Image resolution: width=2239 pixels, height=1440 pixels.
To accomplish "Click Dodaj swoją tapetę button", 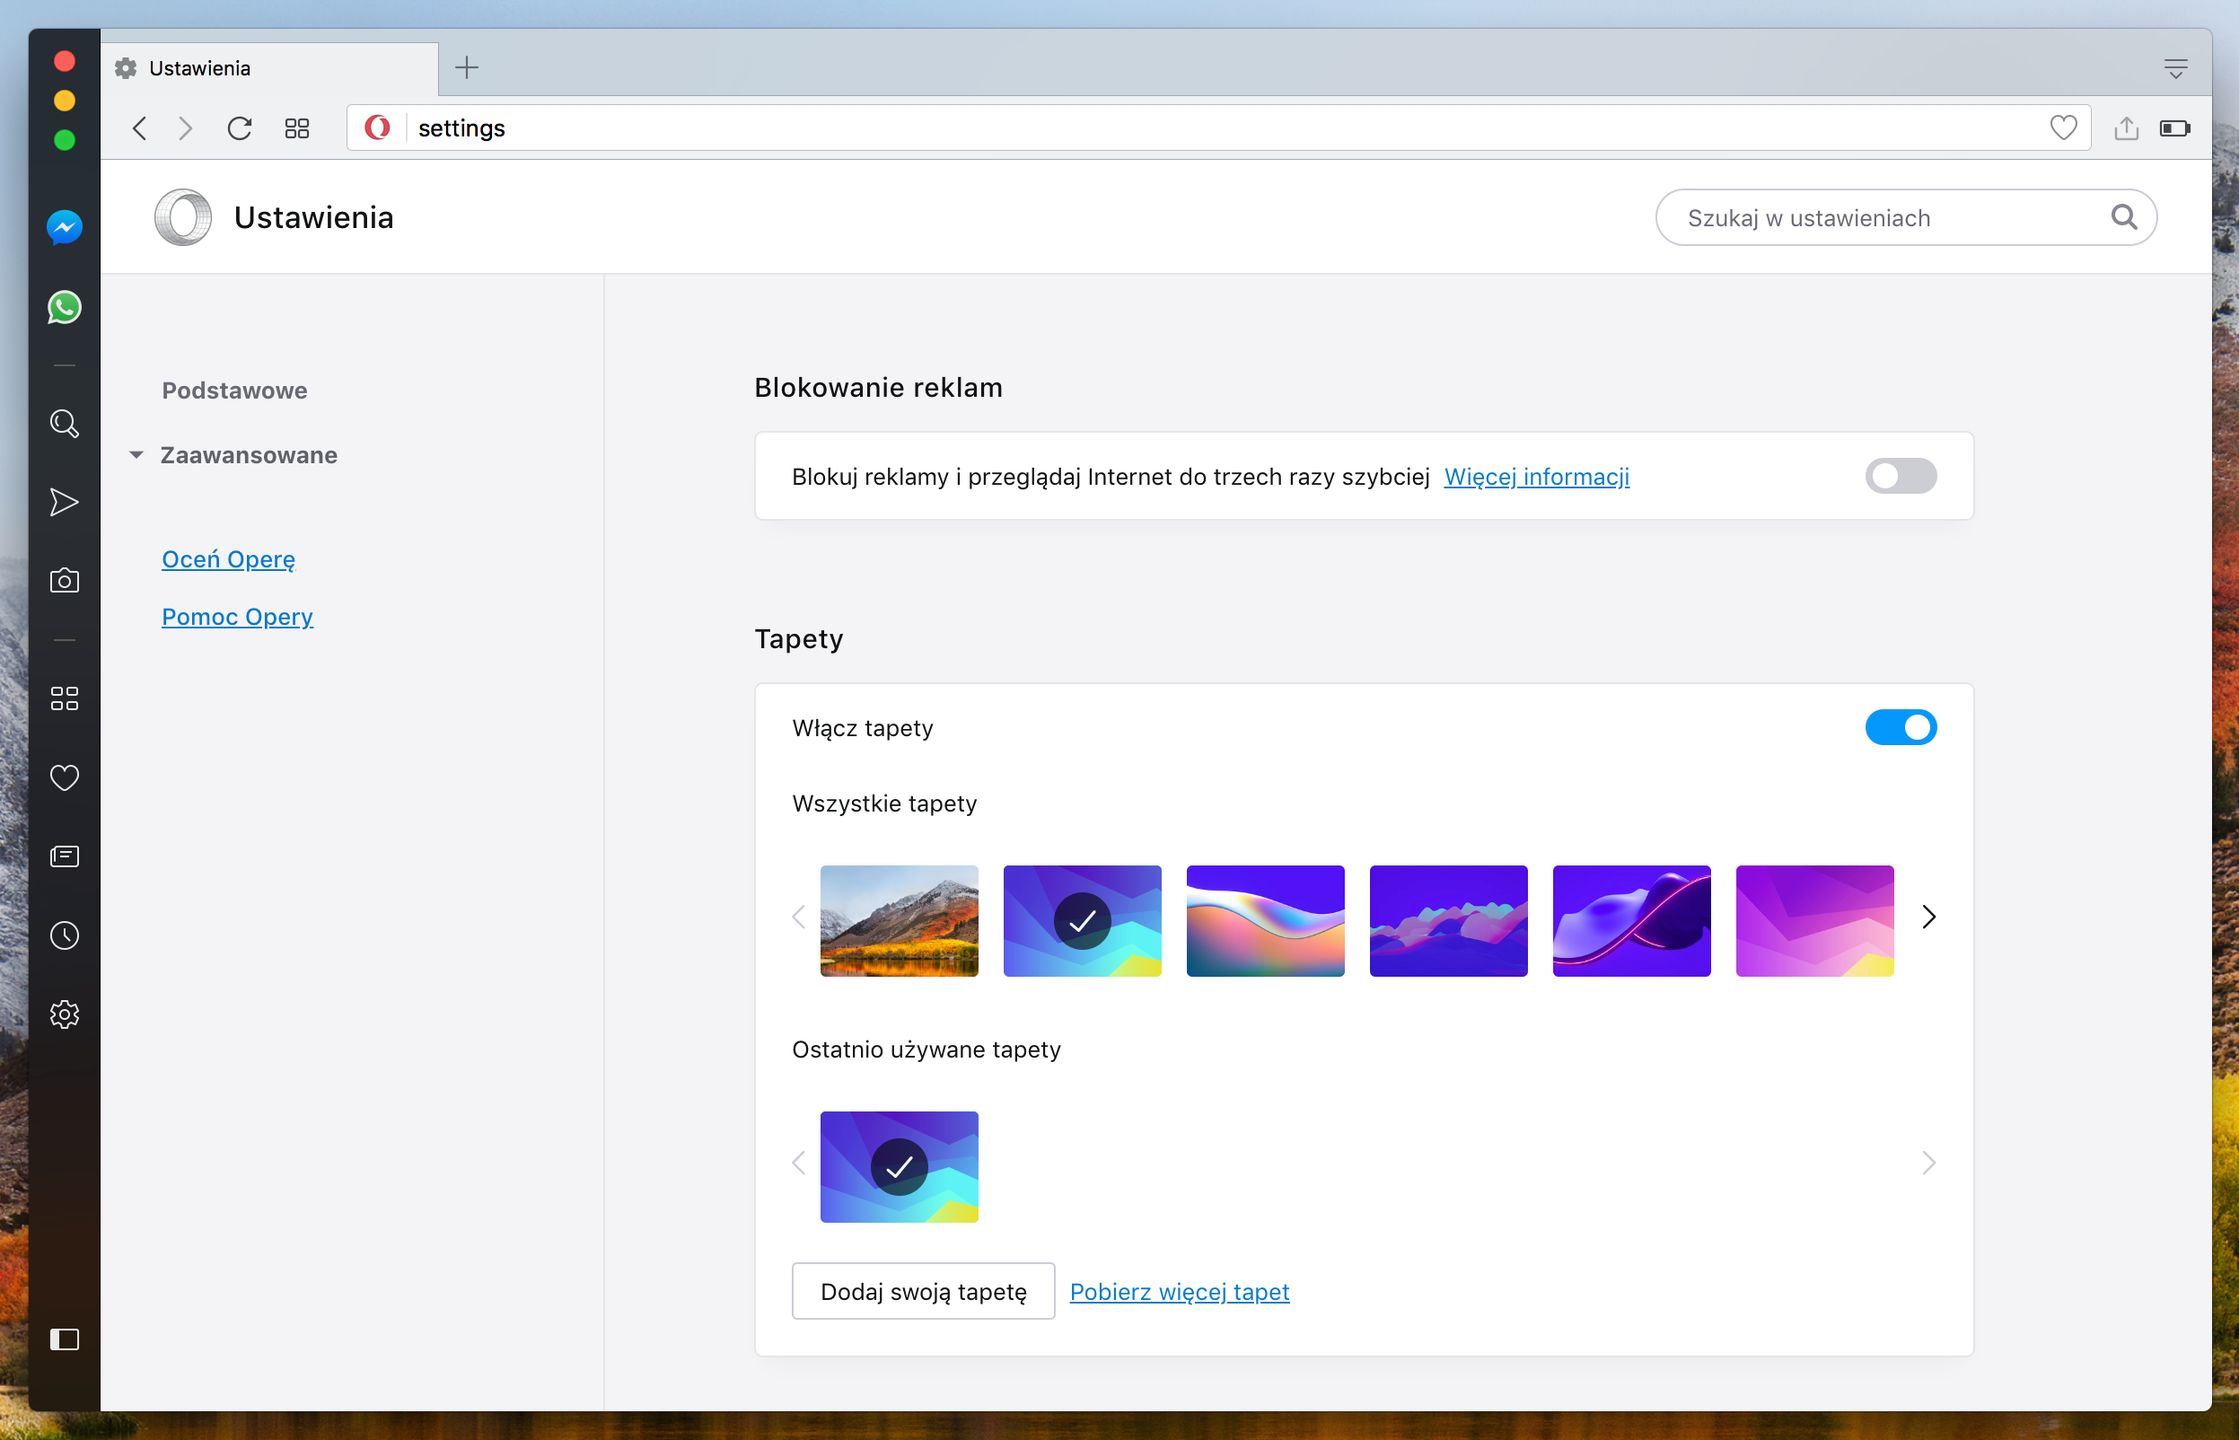I will tap(922, 1291).
